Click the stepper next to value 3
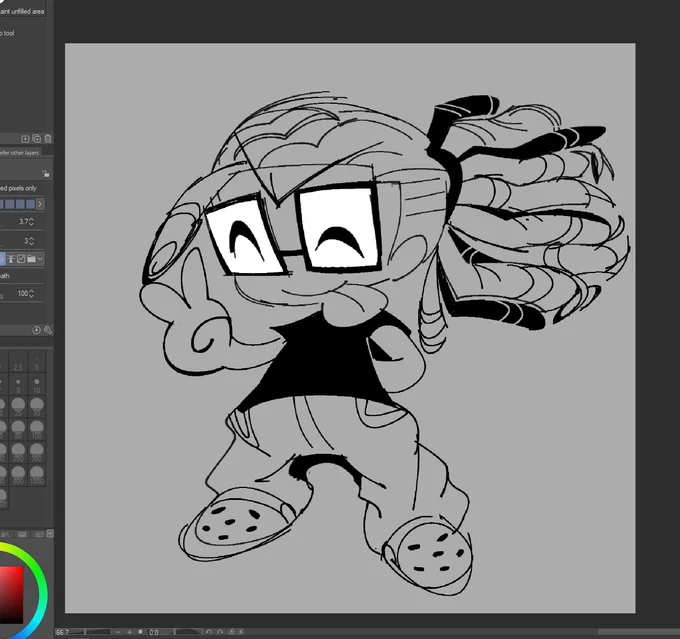Image resolution: width=680 pixels, height=639 pixels. click(31, 241)
